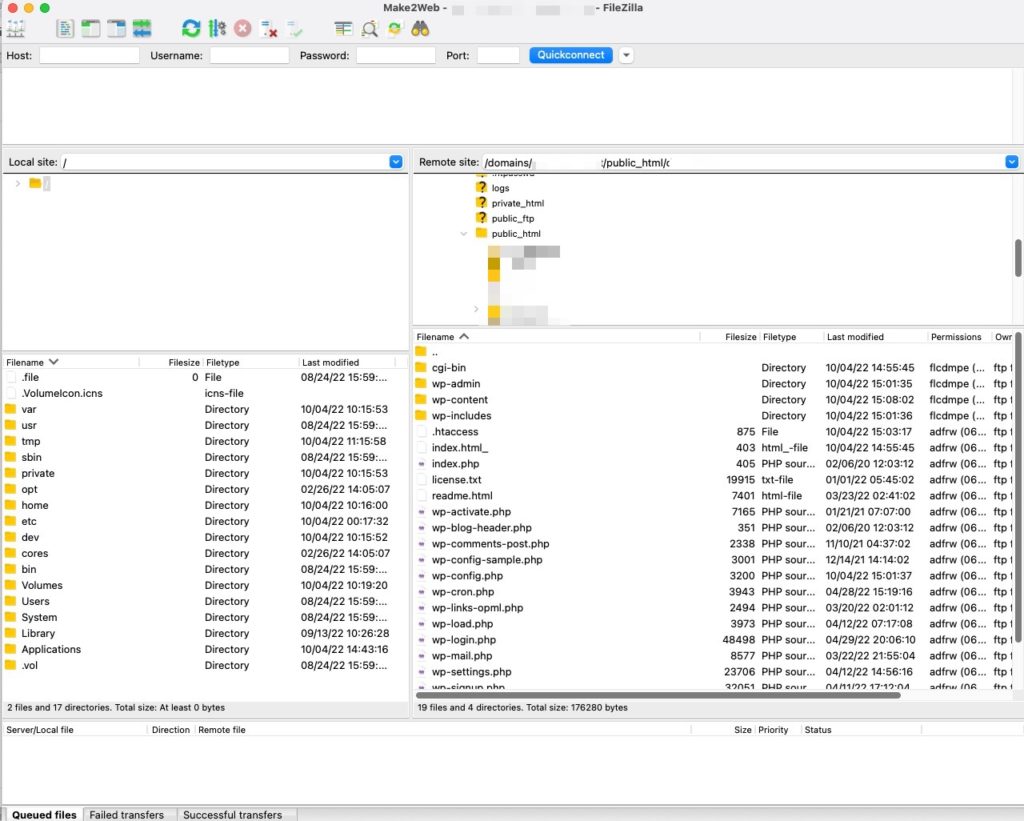Image resolution: width=1024 pixels, height=821 pixels.
Task: Sort local files by Last modified column
Action: point(347,362)
